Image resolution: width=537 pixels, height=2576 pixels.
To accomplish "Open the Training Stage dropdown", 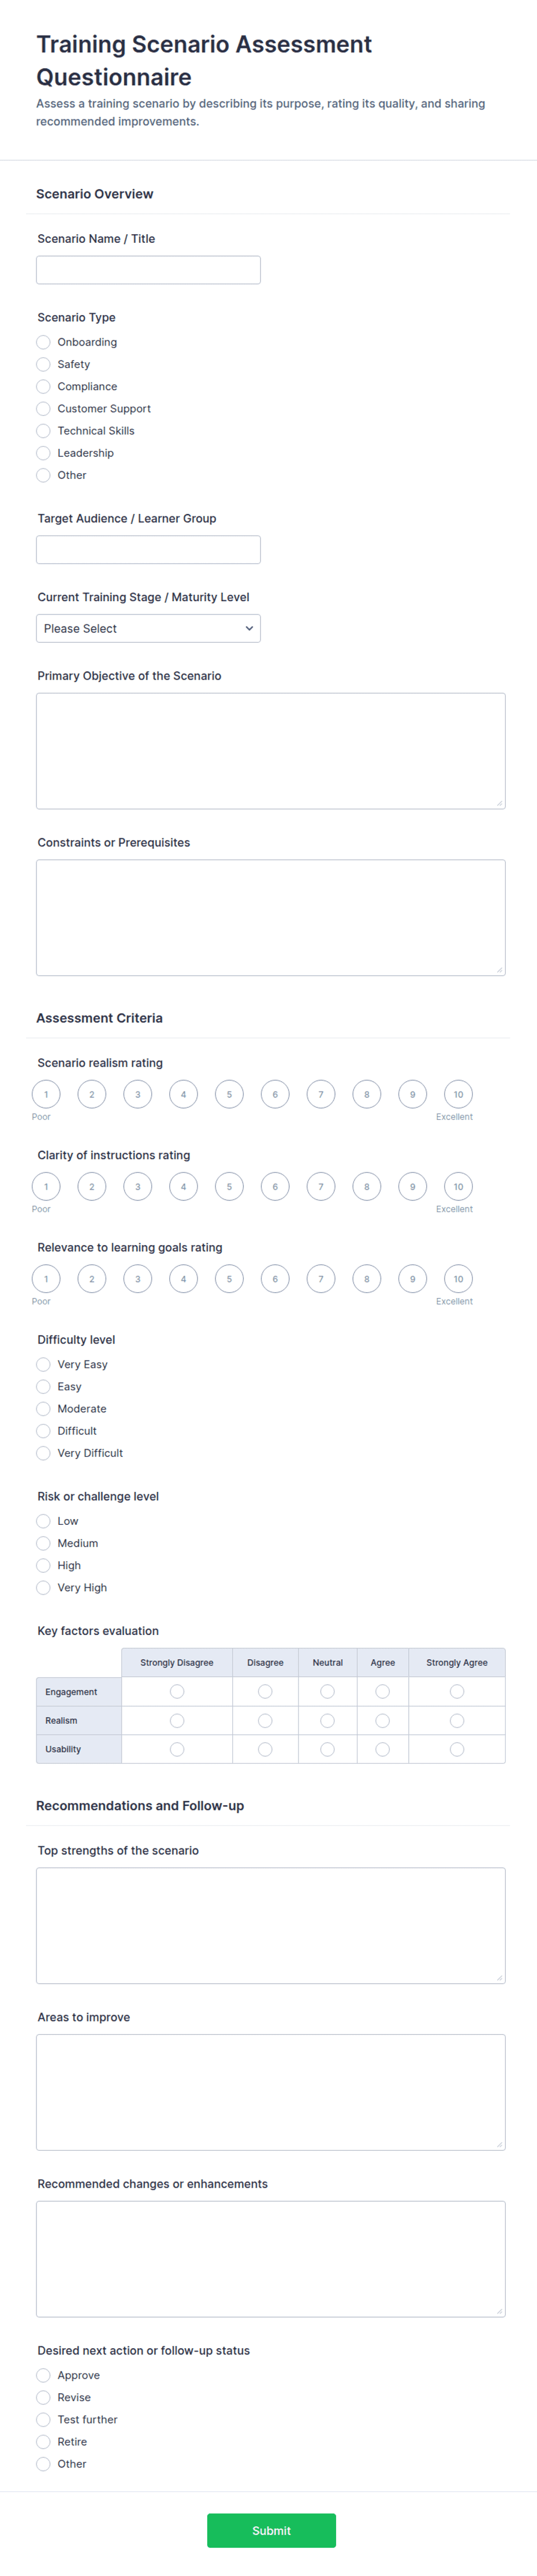I will pyautogui.click(x=148, y=628).
